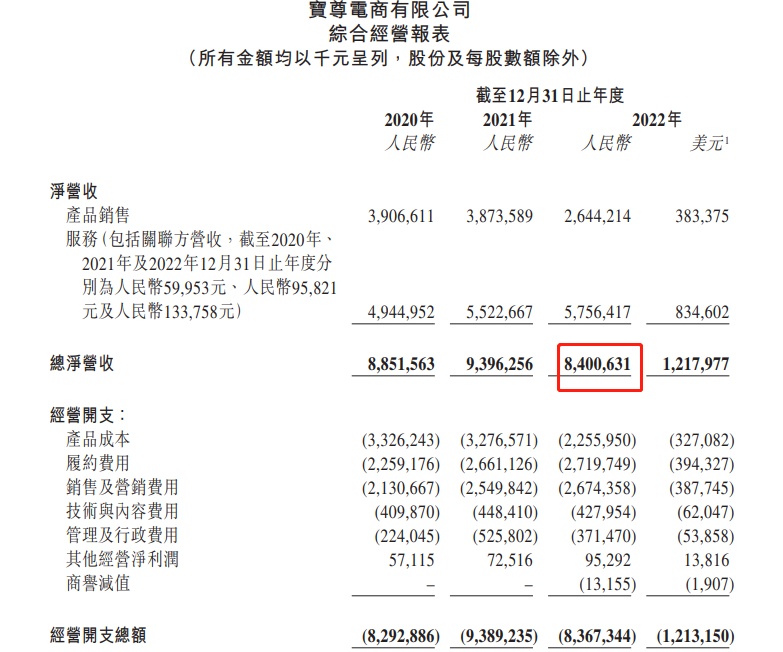Click total operating expenses (9,389,235)
This screenshot has height=652, width=783.
(x=499, y=636)
